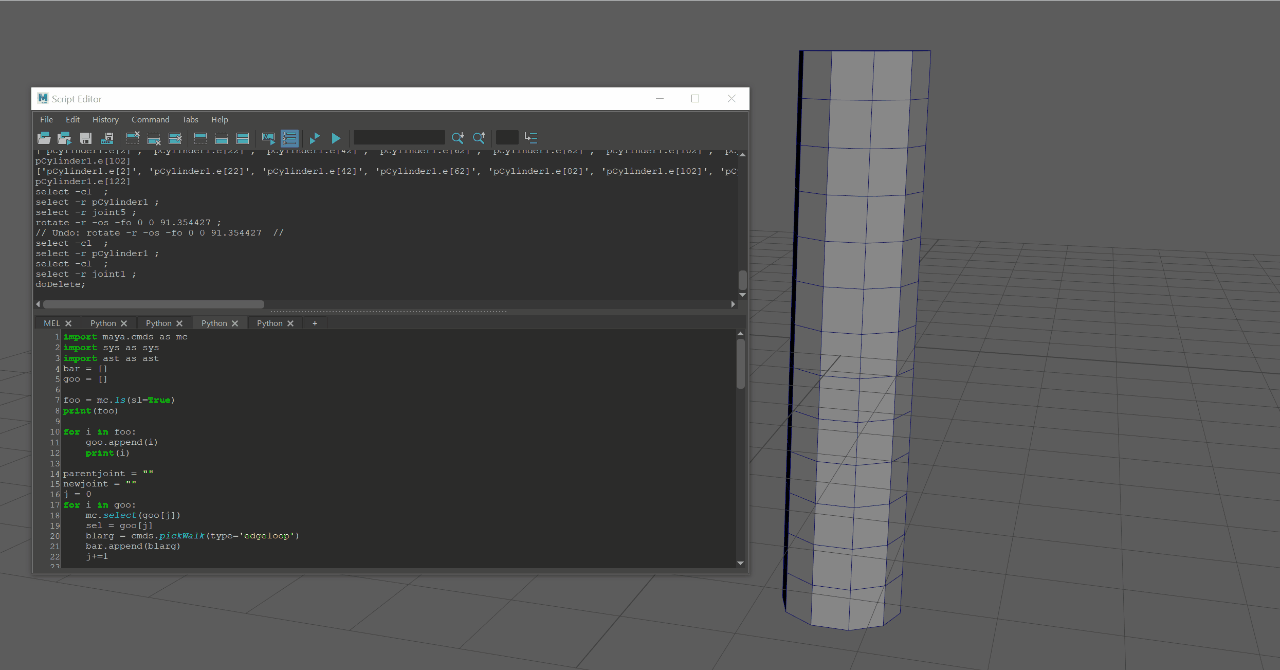Viewport: 1280px width, 670px height.
Task: Click the line 'parentjoint = ""'
Action: point(108,473)
